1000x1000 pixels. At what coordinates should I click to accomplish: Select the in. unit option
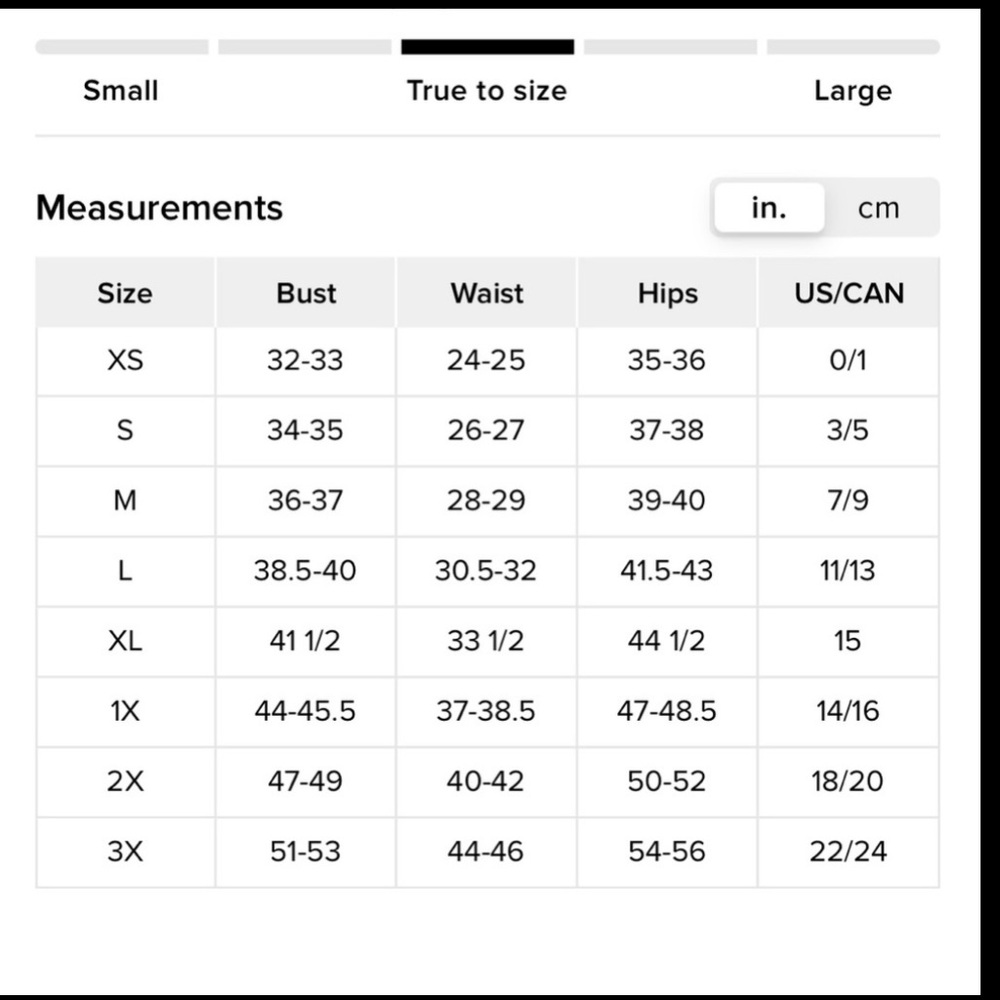click(x=769, y=208)
